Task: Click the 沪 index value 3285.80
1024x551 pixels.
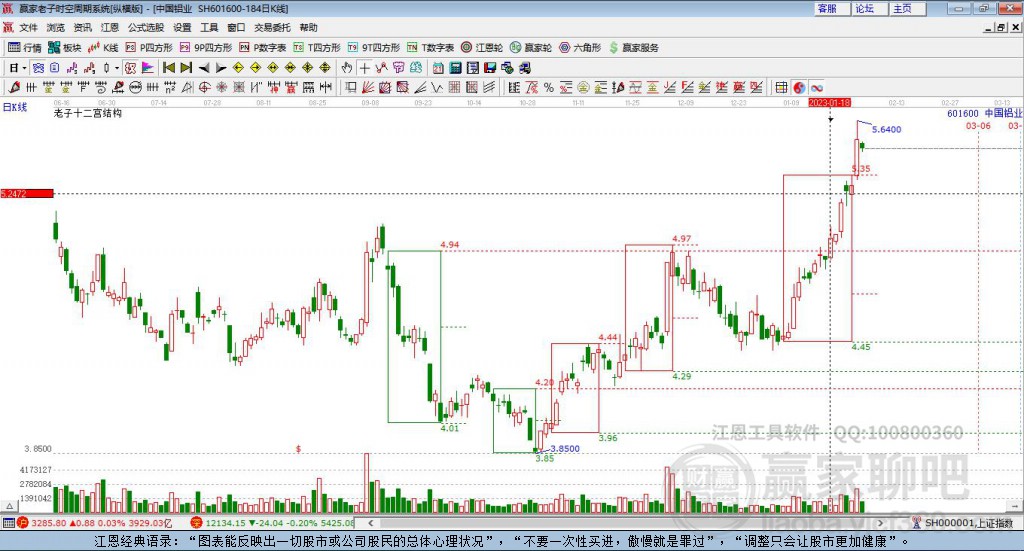Action: (48, 523)
